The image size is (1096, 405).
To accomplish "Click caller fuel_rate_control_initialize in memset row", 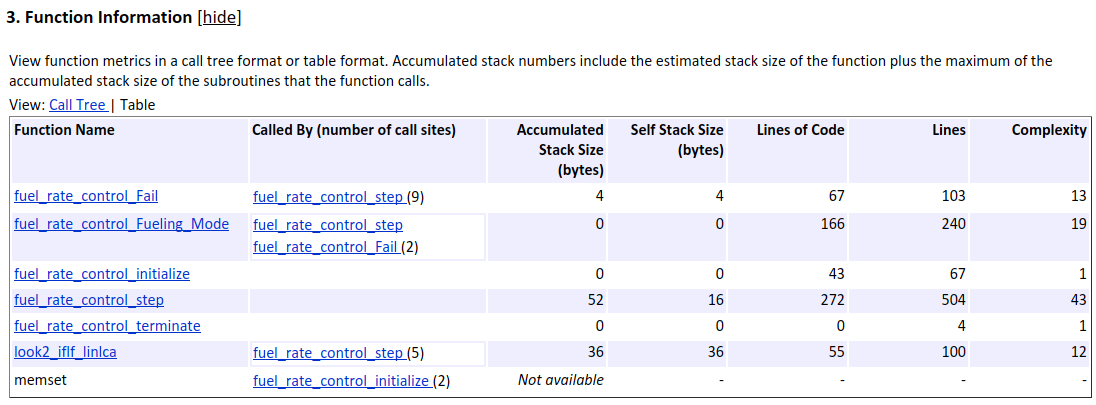I will 340,380.
